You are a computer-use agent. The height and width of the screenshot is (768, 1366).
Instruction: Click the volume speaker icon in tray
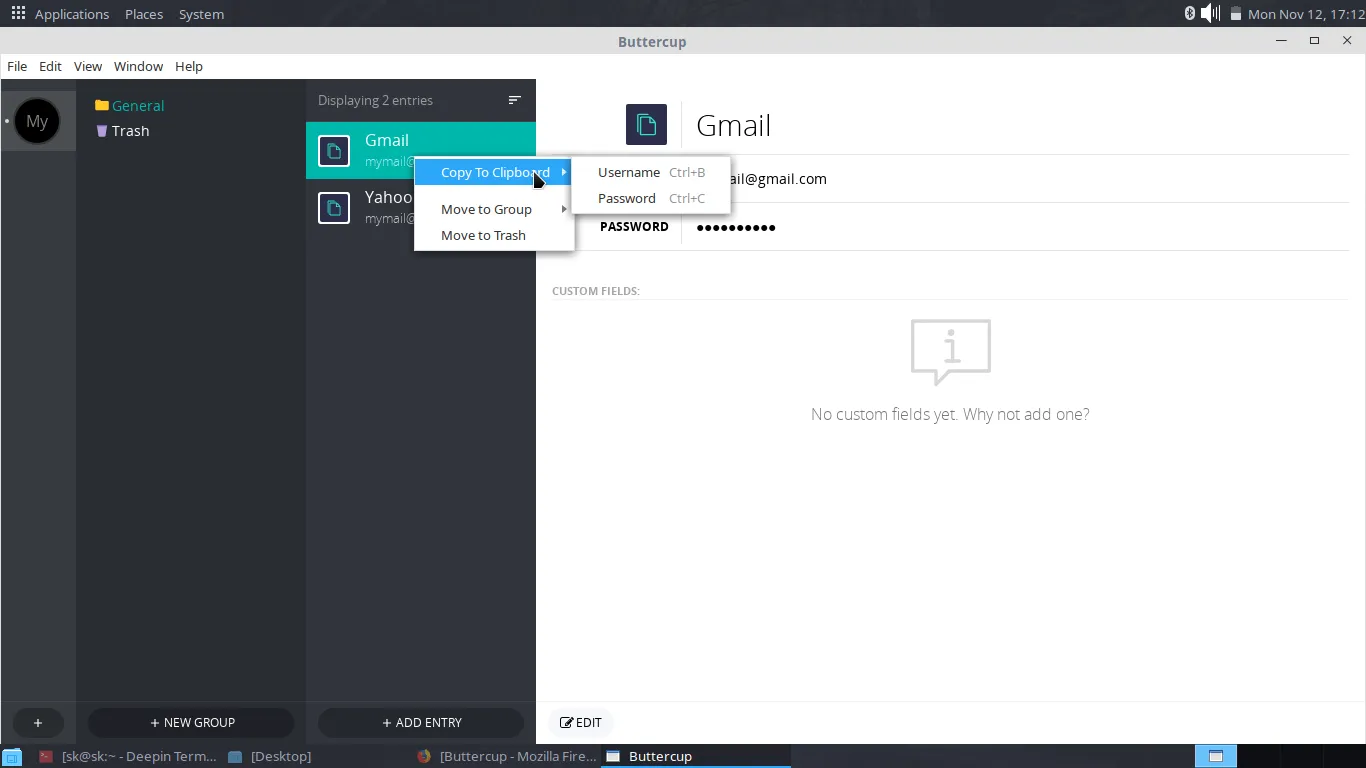[1210, 13]
